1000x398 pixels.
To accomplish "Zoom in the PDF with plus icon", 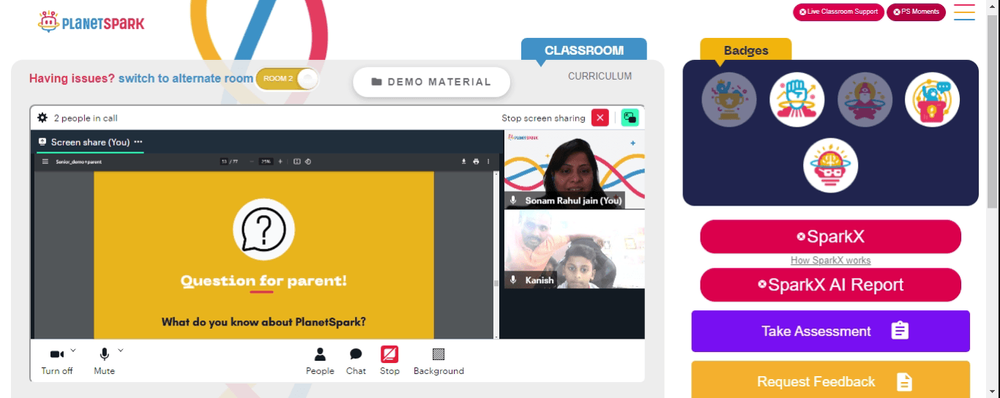I will click(x=281, y=161).
